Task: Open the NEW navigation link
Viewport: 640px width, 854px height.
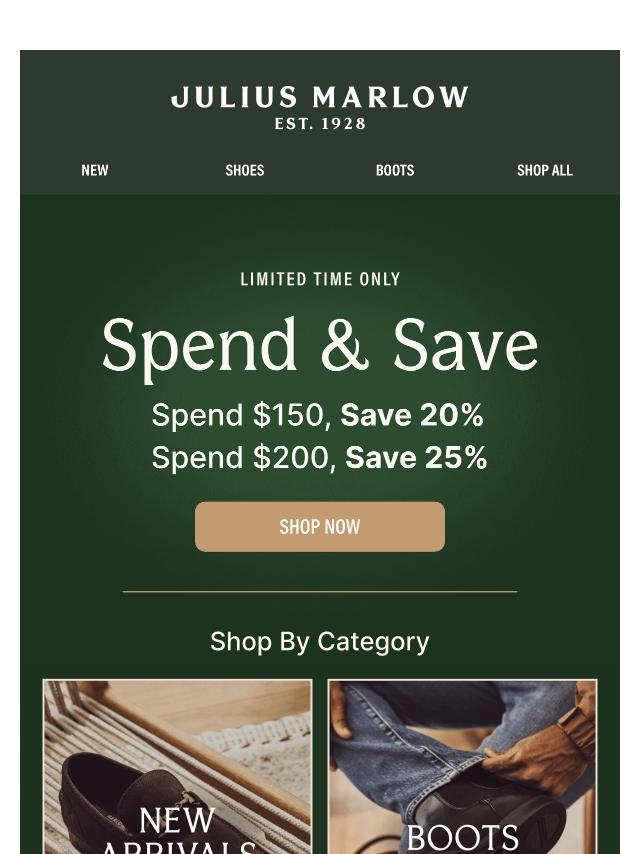Action: [x=95, y=170]
